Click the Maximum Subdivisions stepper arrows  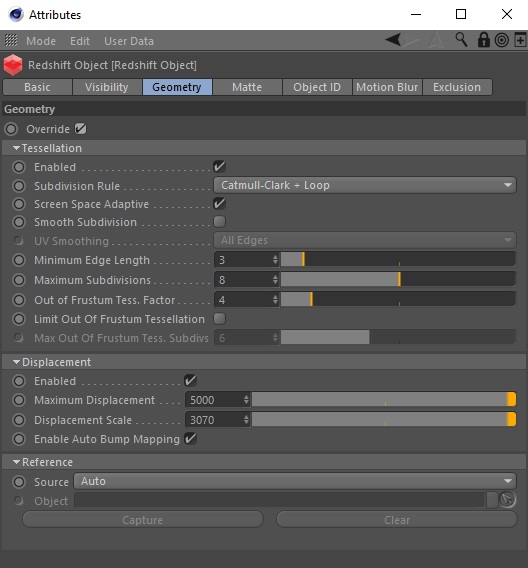[x=275, y=279]
